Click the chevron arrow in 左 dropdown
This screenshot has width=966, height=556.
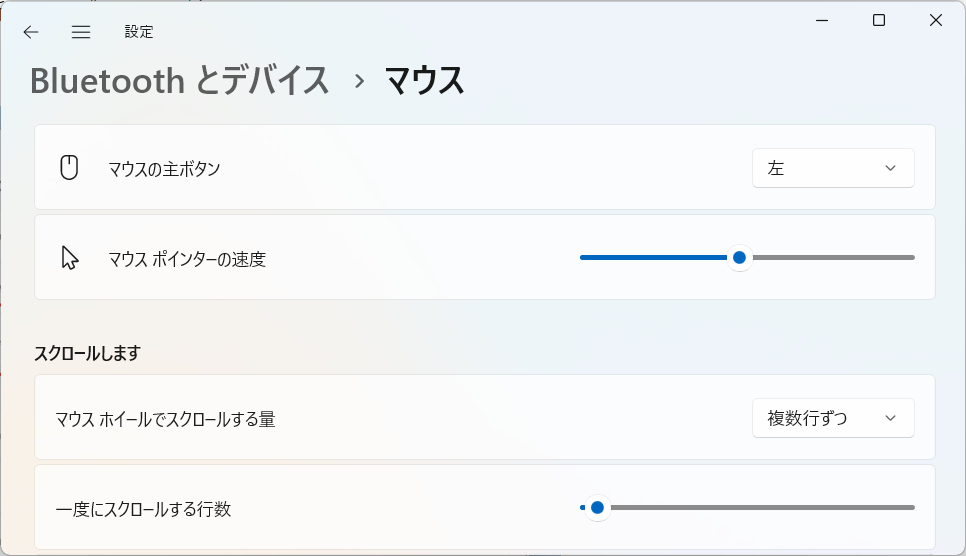(890, 168)
